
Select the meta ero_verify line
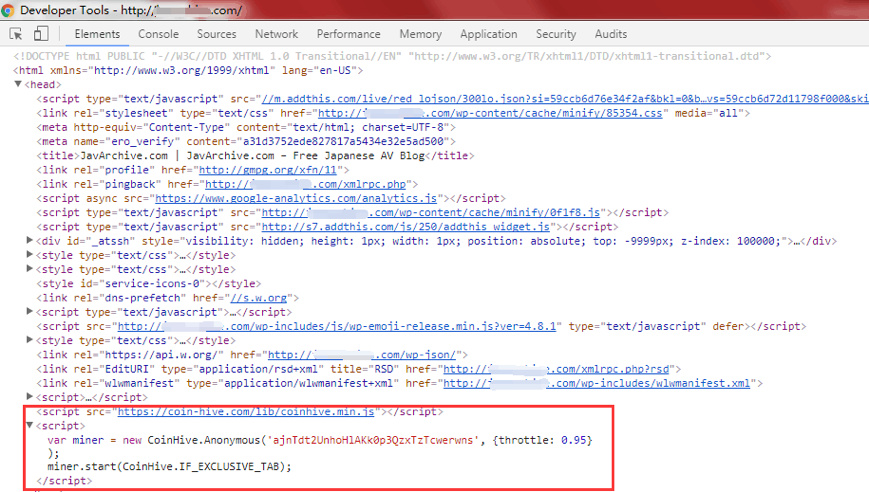pos(246,141)
